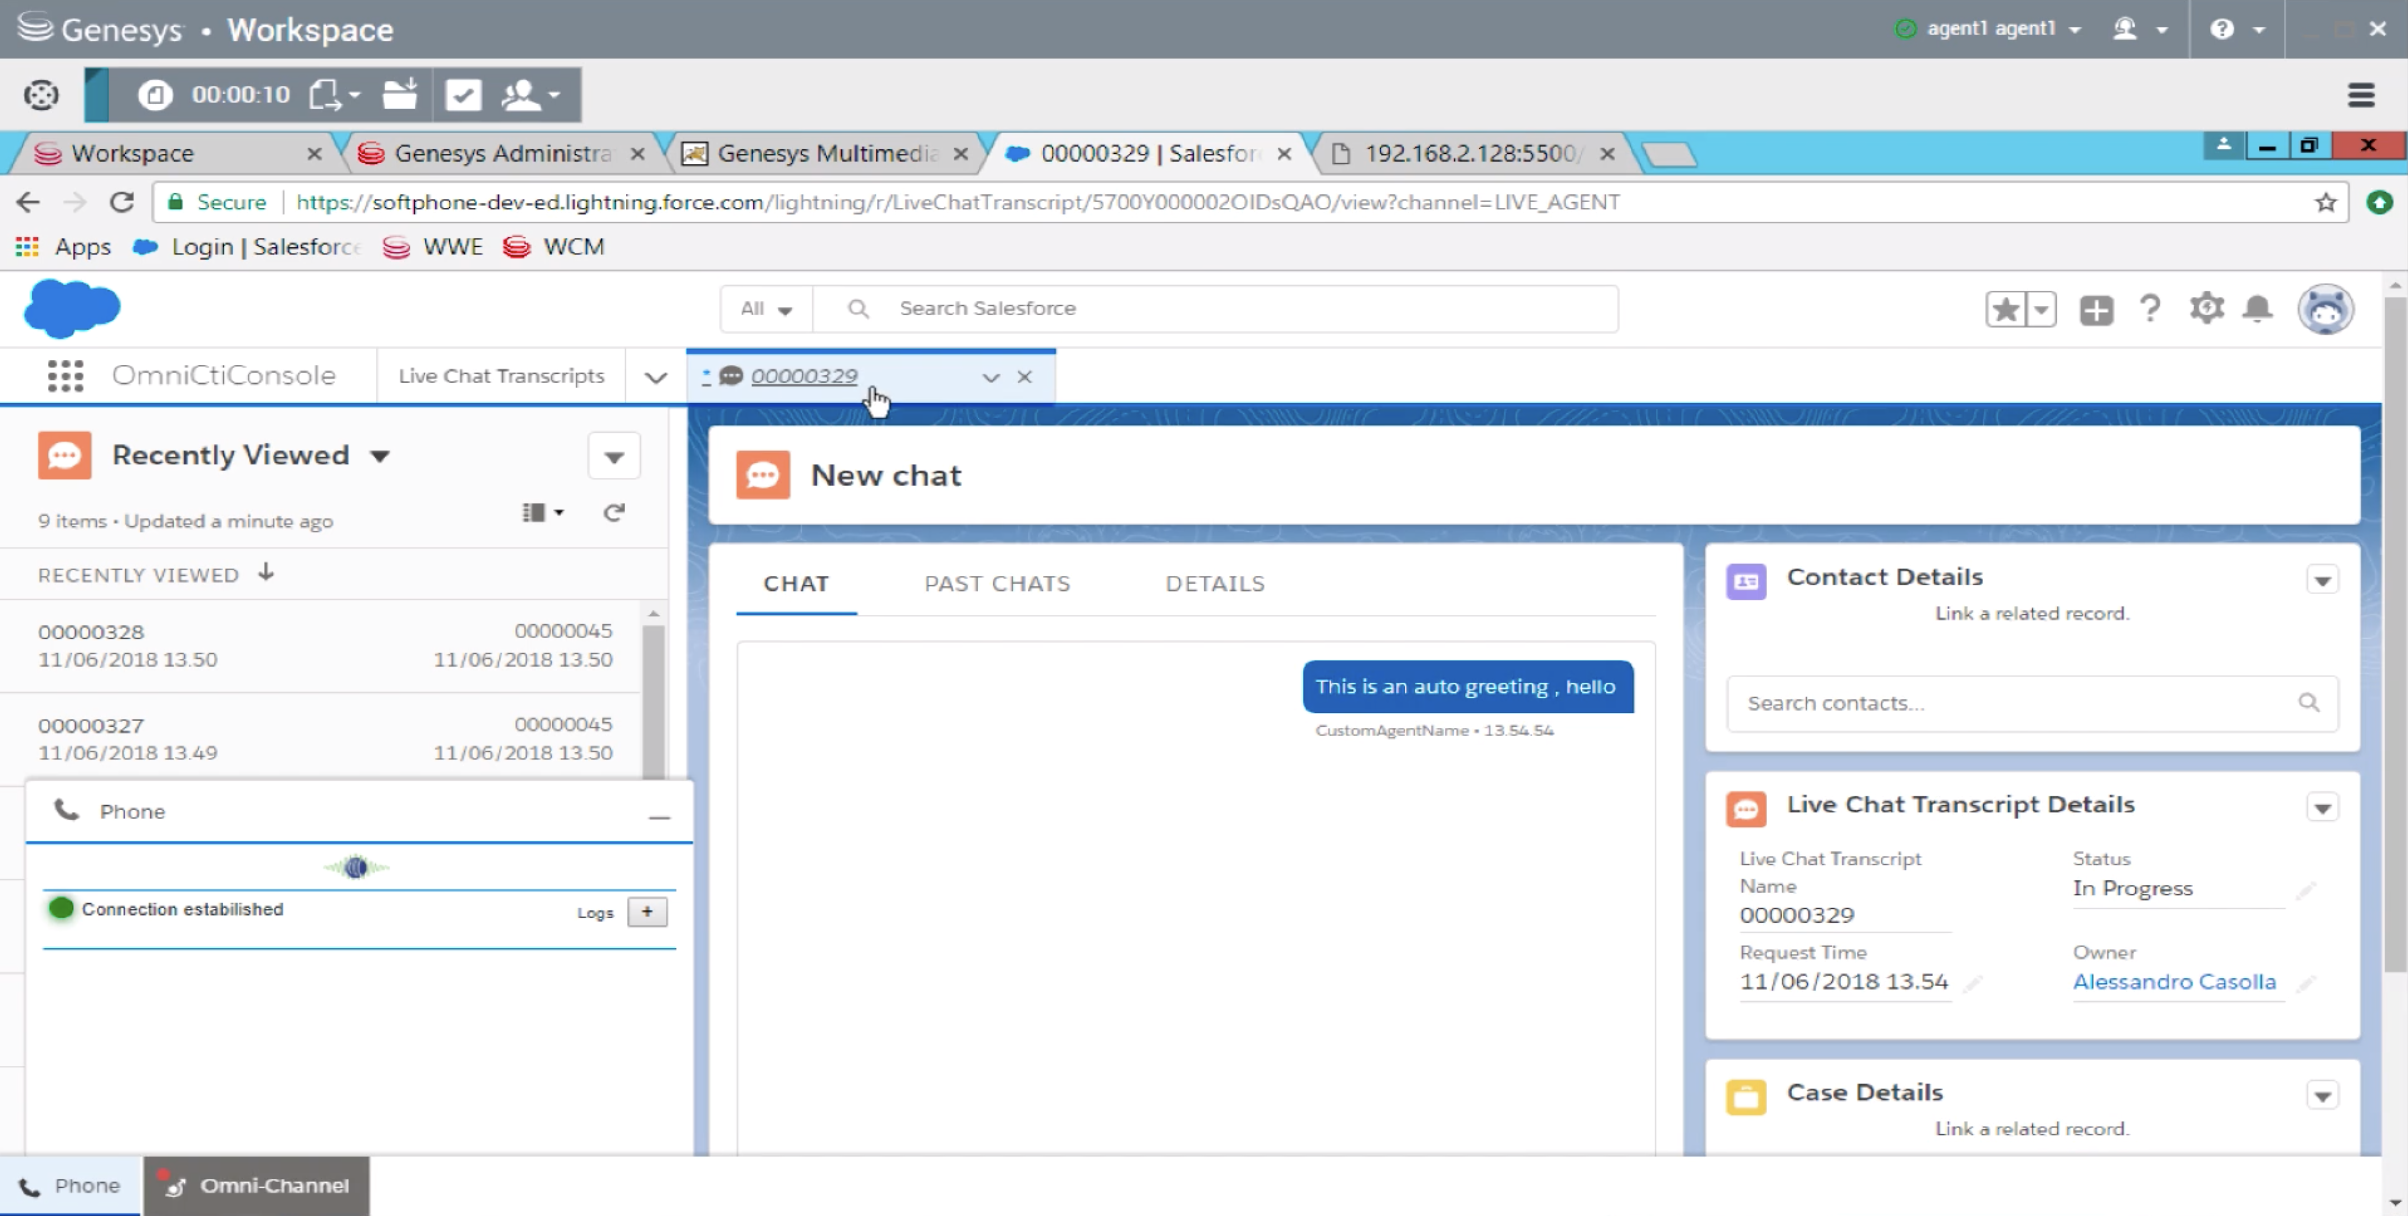
Task: Open the Salesforce global actions plus icon
Action: tap(2096, 308)
